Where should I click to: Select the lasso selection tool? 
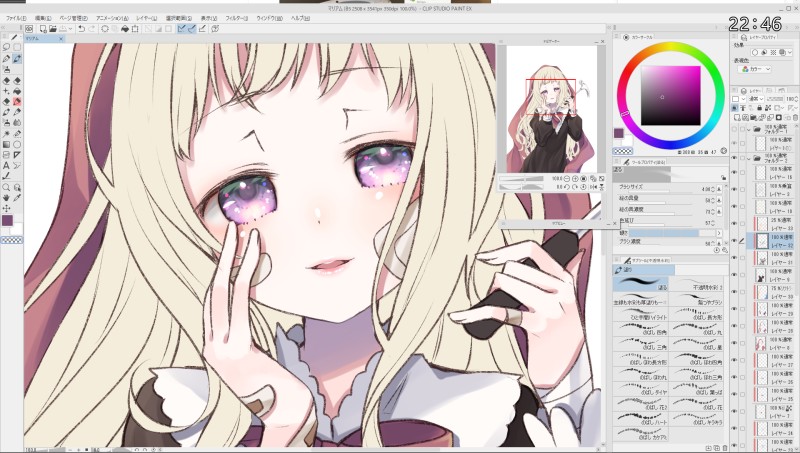(6, 47)
